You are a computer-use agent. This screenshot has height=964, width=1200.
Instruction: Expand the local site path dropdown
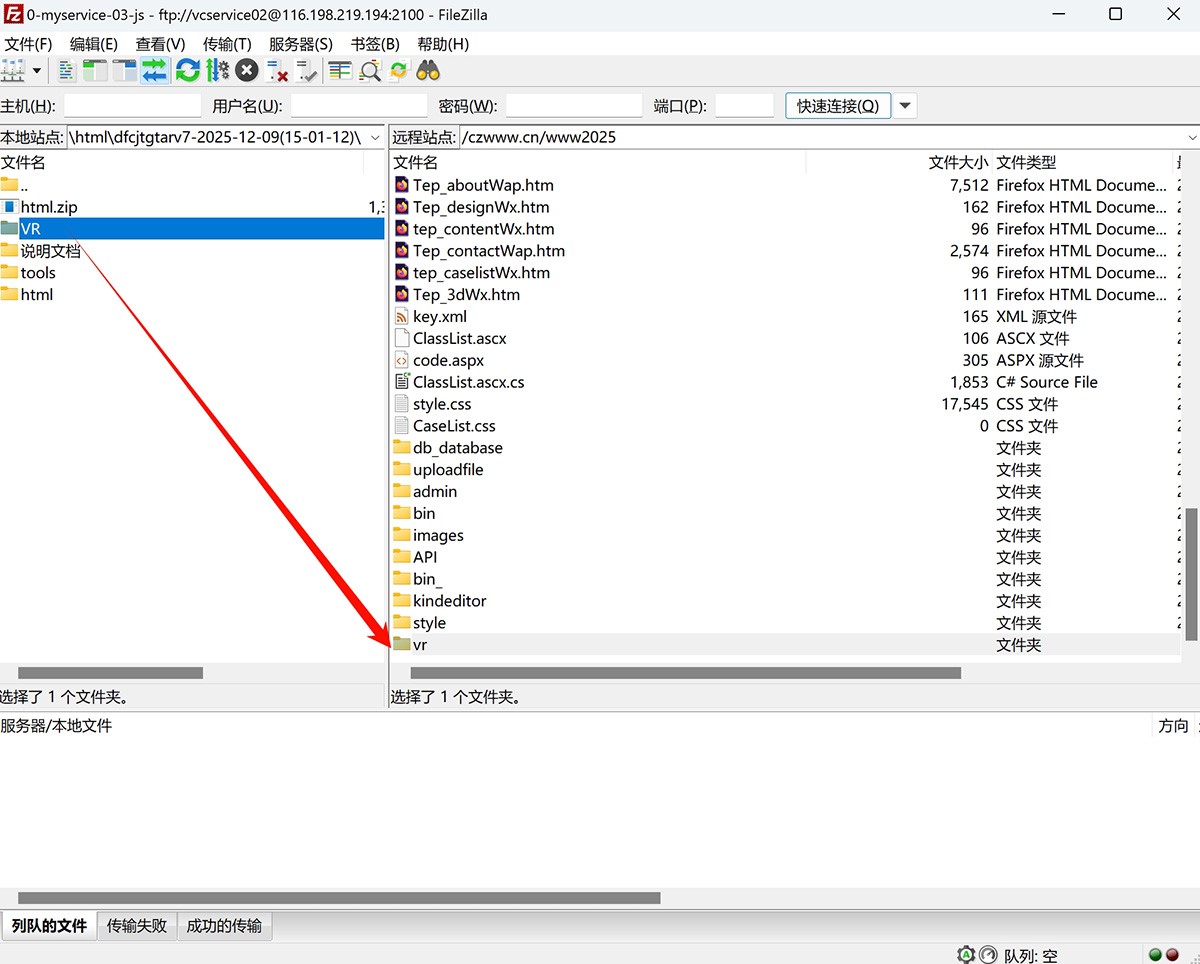375,138
